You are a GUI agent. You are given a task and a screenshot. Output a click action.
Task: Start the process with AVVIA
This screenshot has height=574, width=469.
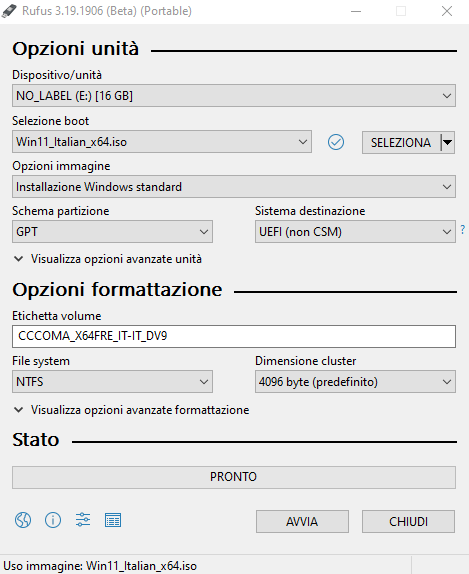click(x=302, y=521)
